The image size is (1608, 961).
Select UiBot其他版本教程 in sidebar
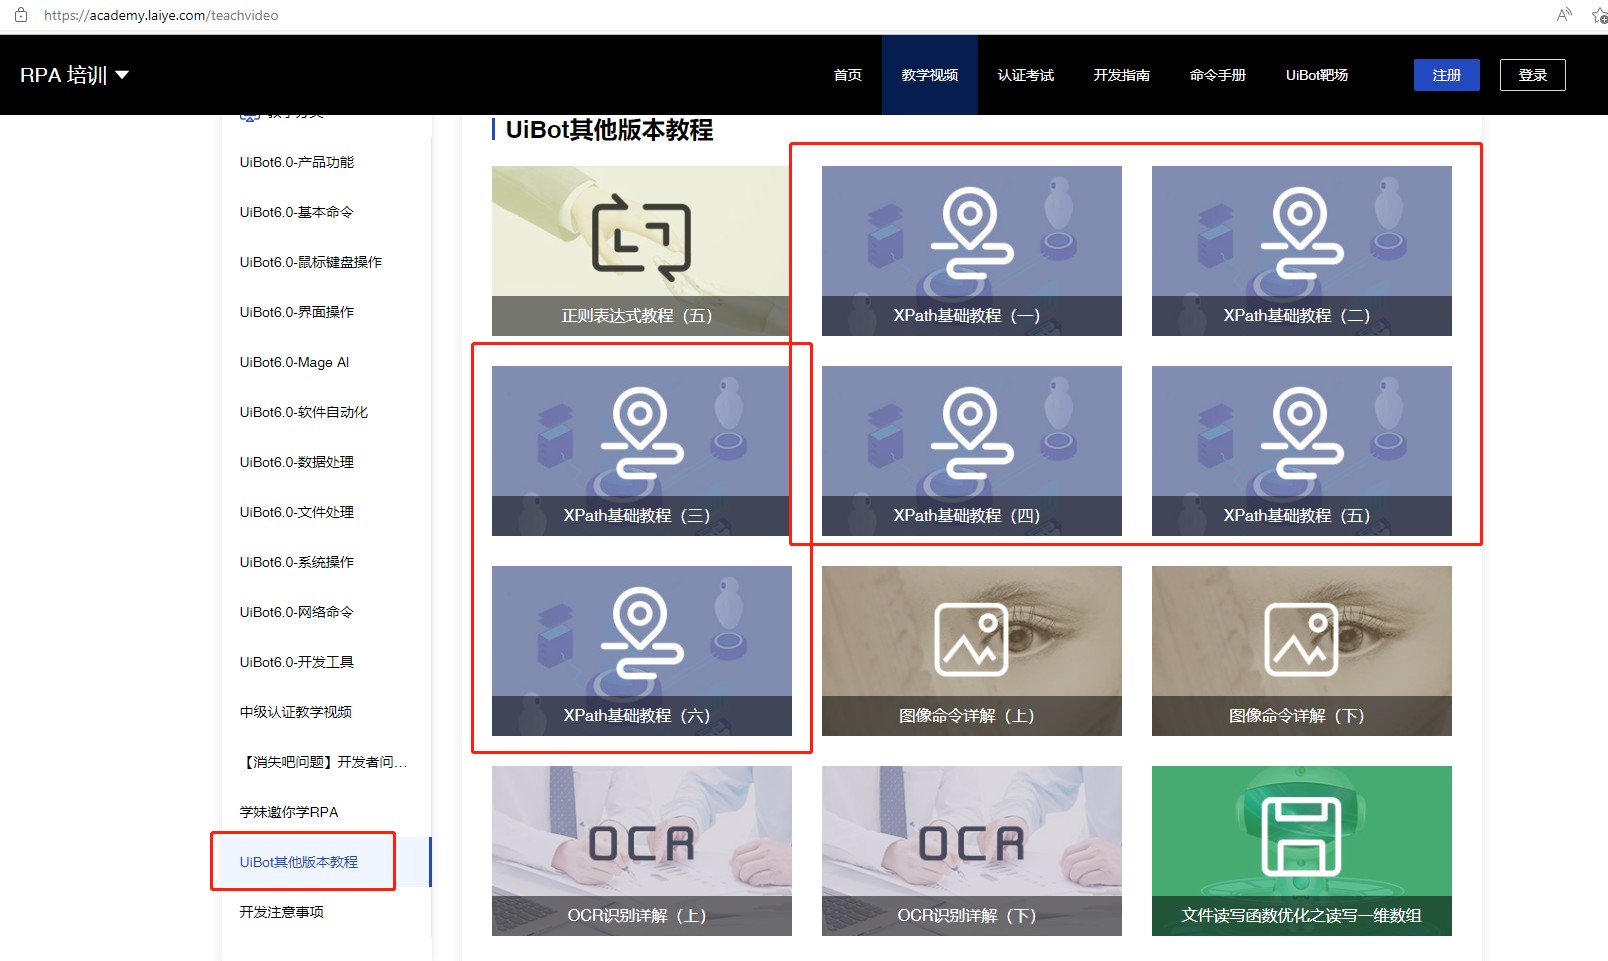tap(299, 862)
